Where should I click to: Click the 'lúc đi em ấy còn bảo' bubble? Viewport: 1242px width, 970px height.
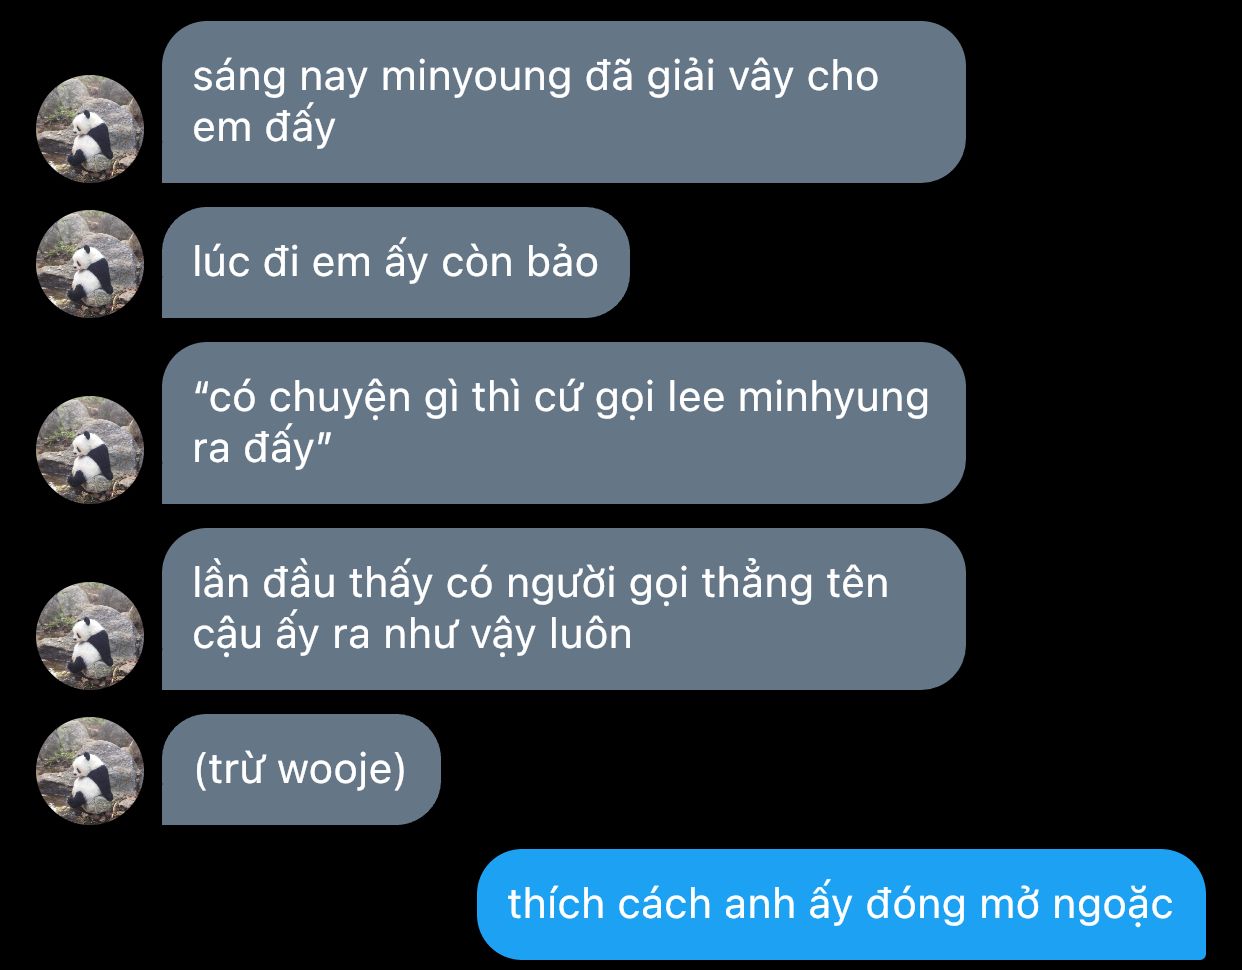click(396, 263)
